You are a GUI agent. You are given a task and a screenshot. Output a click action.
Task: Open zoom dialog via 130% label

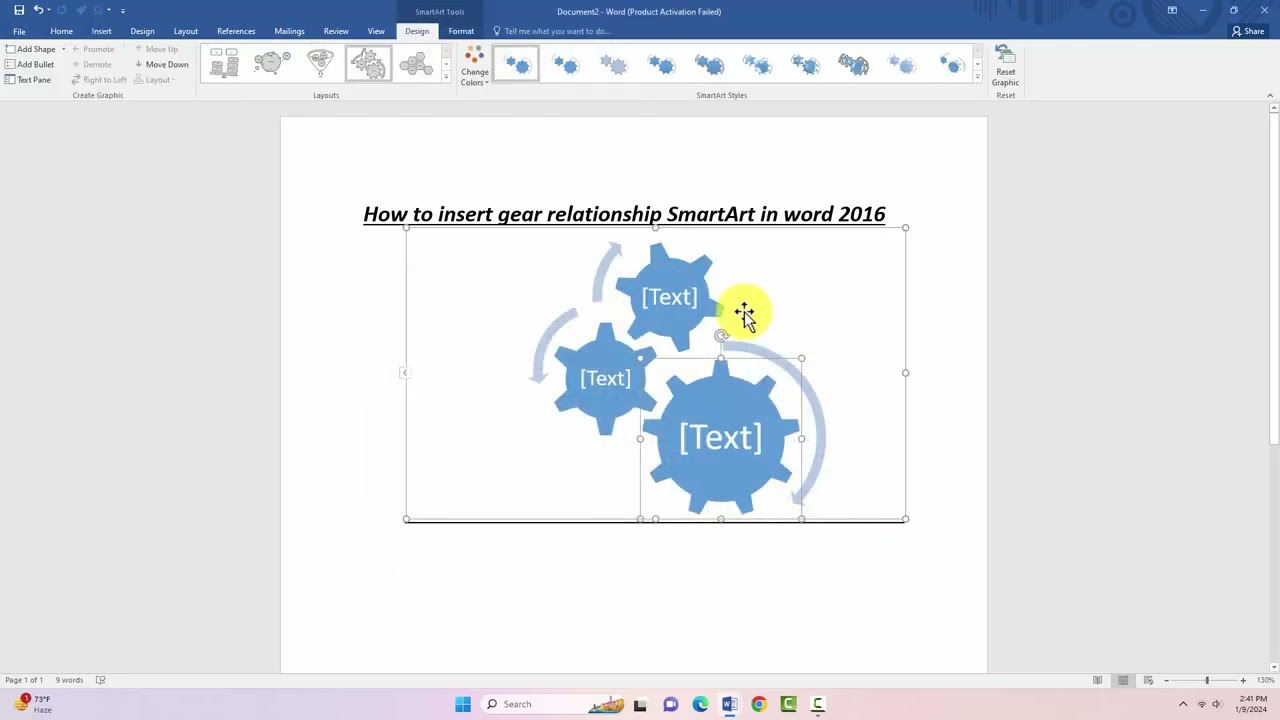pyautogui.click(x=1266, y=680)
